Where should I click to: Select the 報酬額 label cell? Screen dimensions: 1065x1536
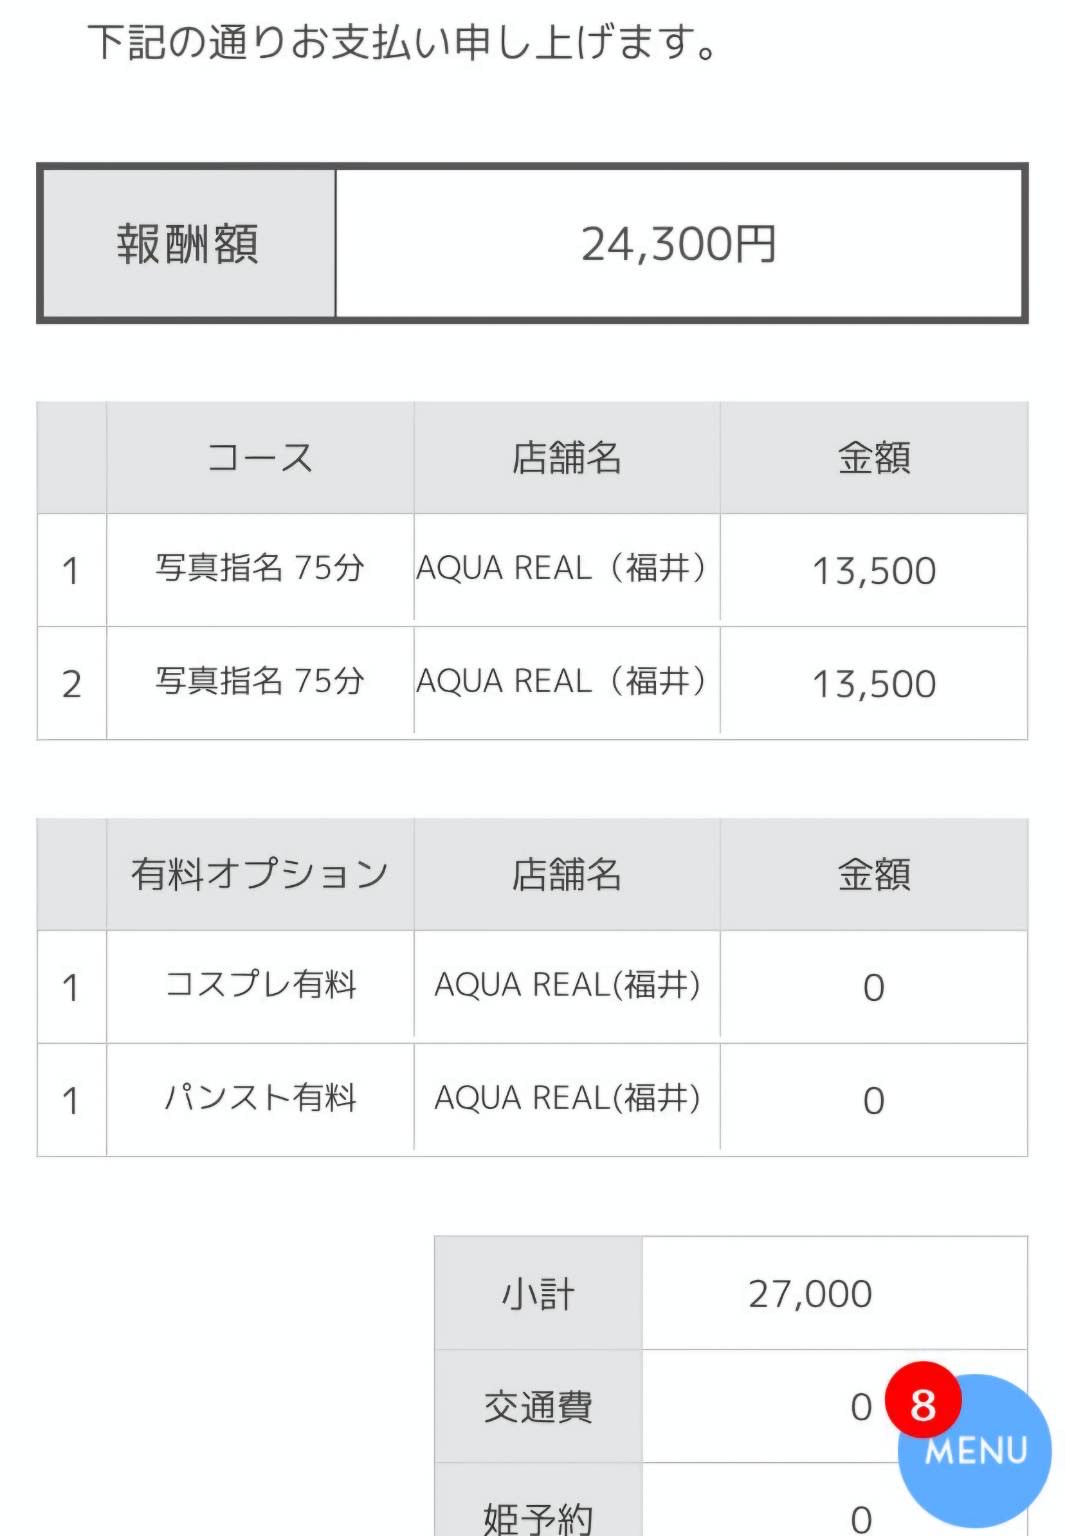click(x=187, y=244)
